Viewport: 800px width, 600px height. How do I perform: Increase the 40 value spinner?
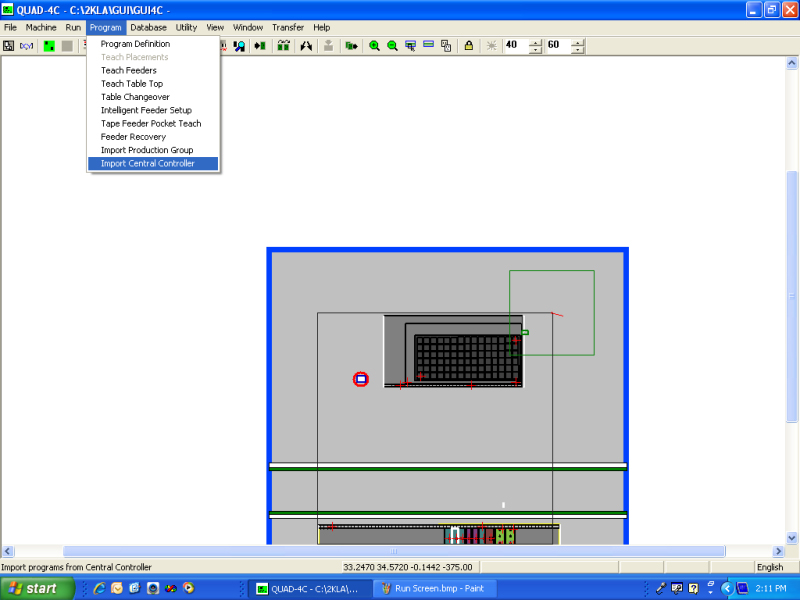(535, 42)
